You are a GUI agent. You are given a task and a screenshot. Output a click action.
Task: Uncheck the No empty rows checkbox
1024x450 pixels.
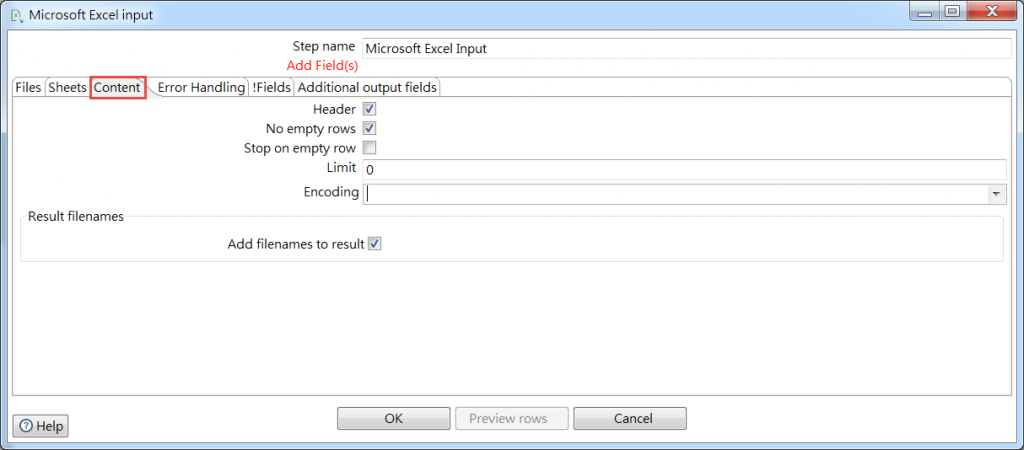pyautogui.click(x=370, y=128)
